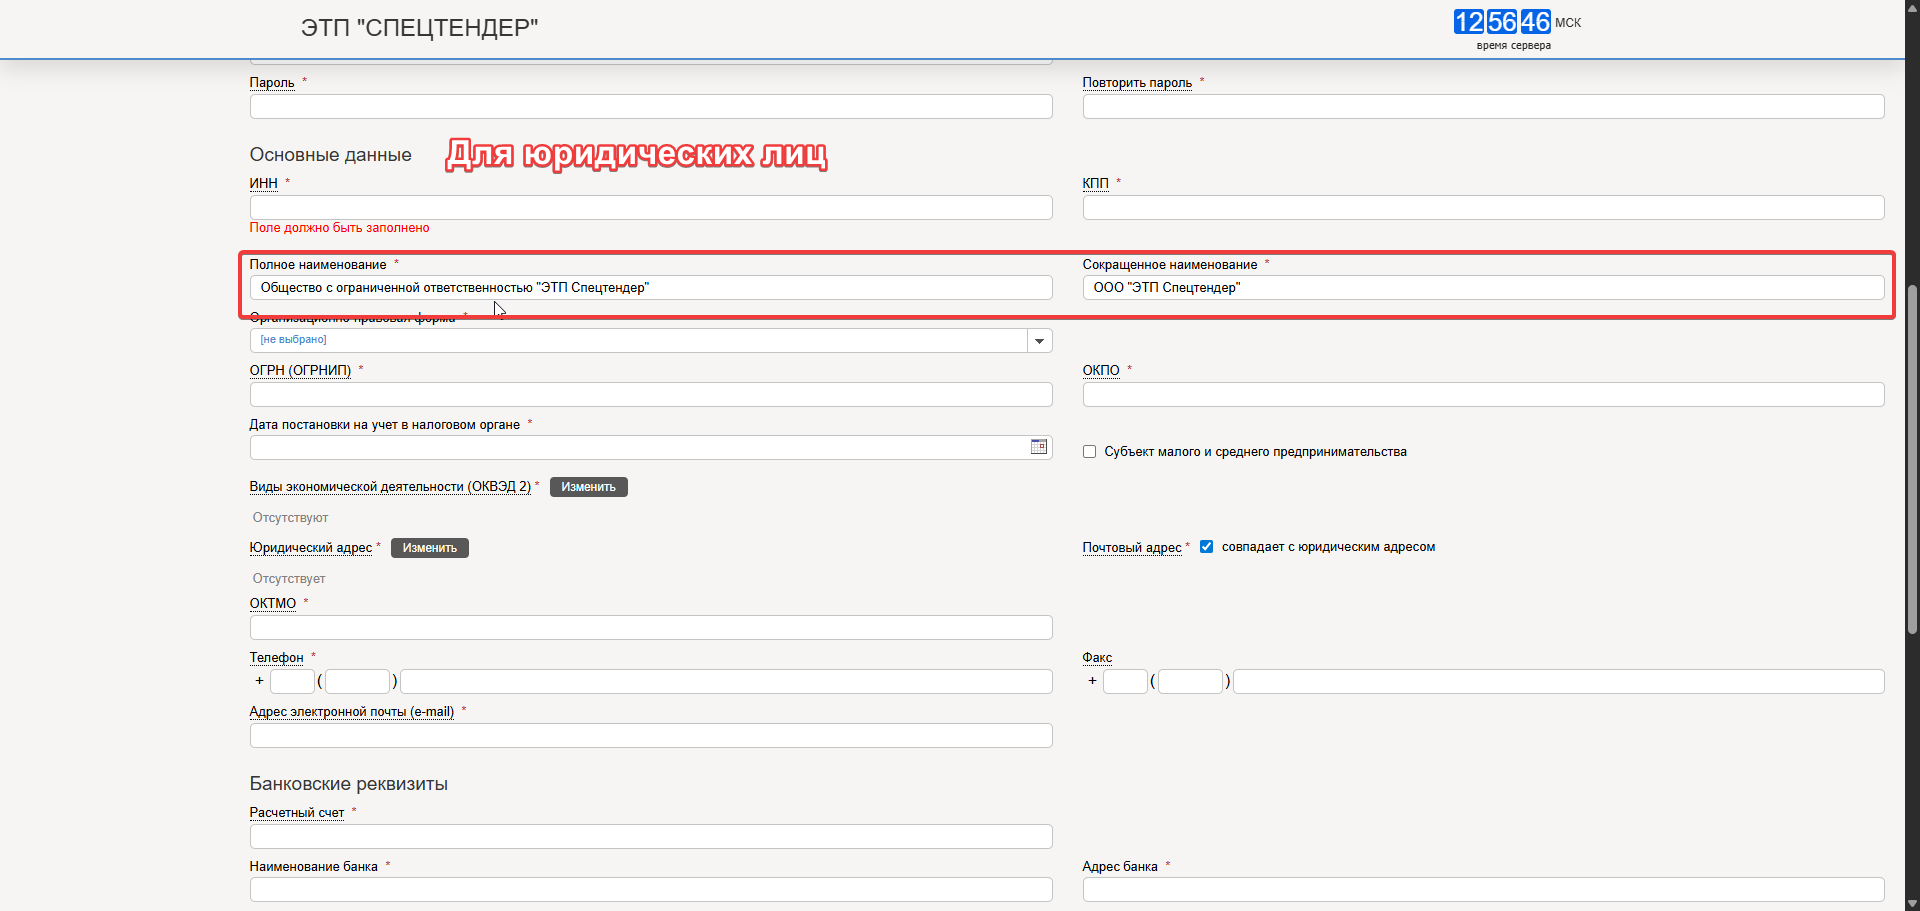Click the ЭТП "СПЕЦТЕНДЕР" header title
Screen dimensions: 1920x911
coord(419,28)
